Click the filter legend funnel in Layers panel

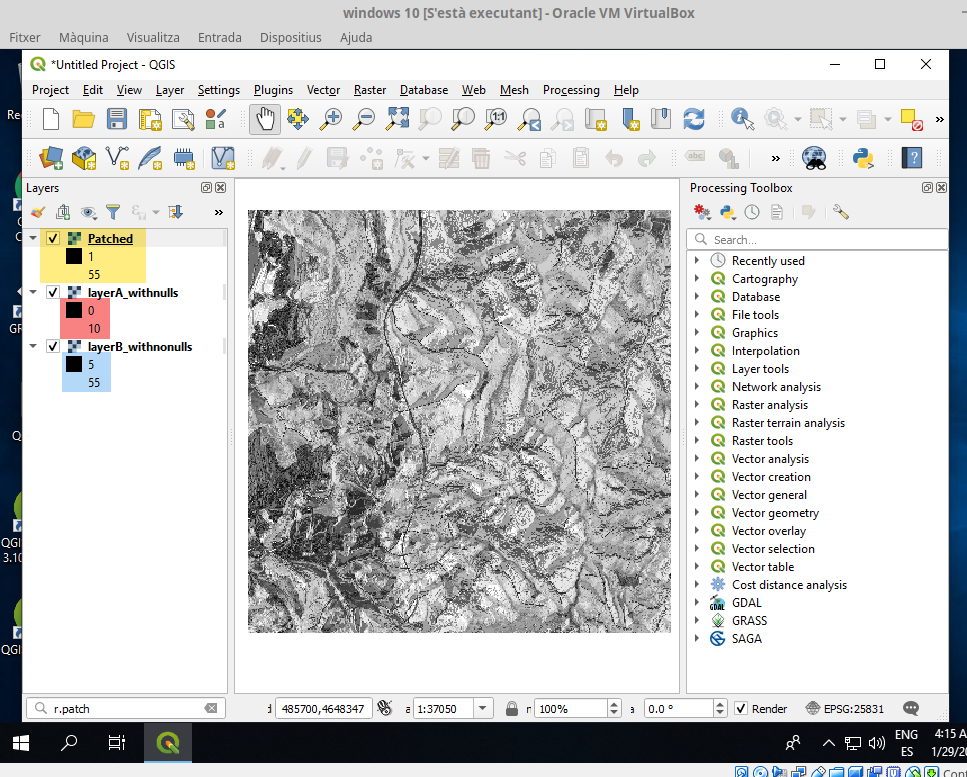112,211
